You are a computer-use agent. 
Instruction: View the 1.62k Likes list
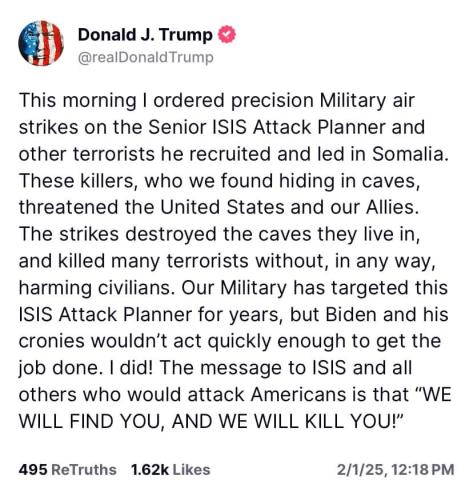coord(170,470)
